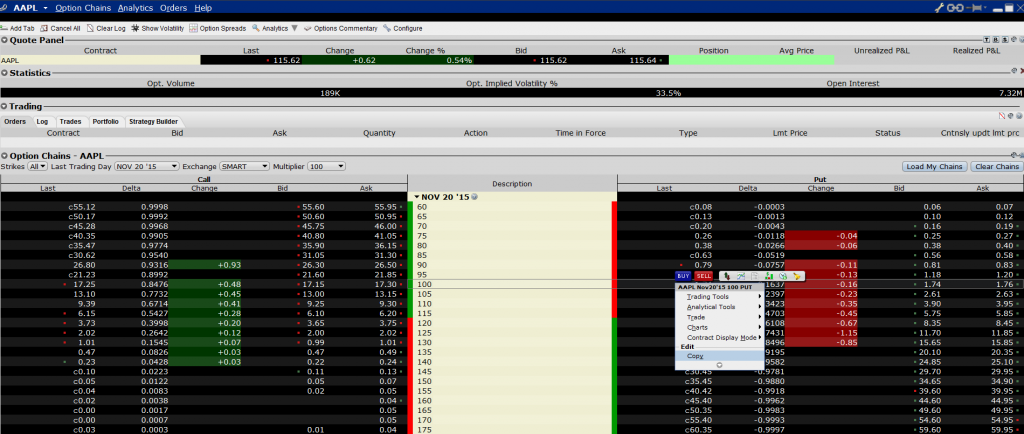Click the info icon next to NOV 20 '15

(x=474, y=196)
